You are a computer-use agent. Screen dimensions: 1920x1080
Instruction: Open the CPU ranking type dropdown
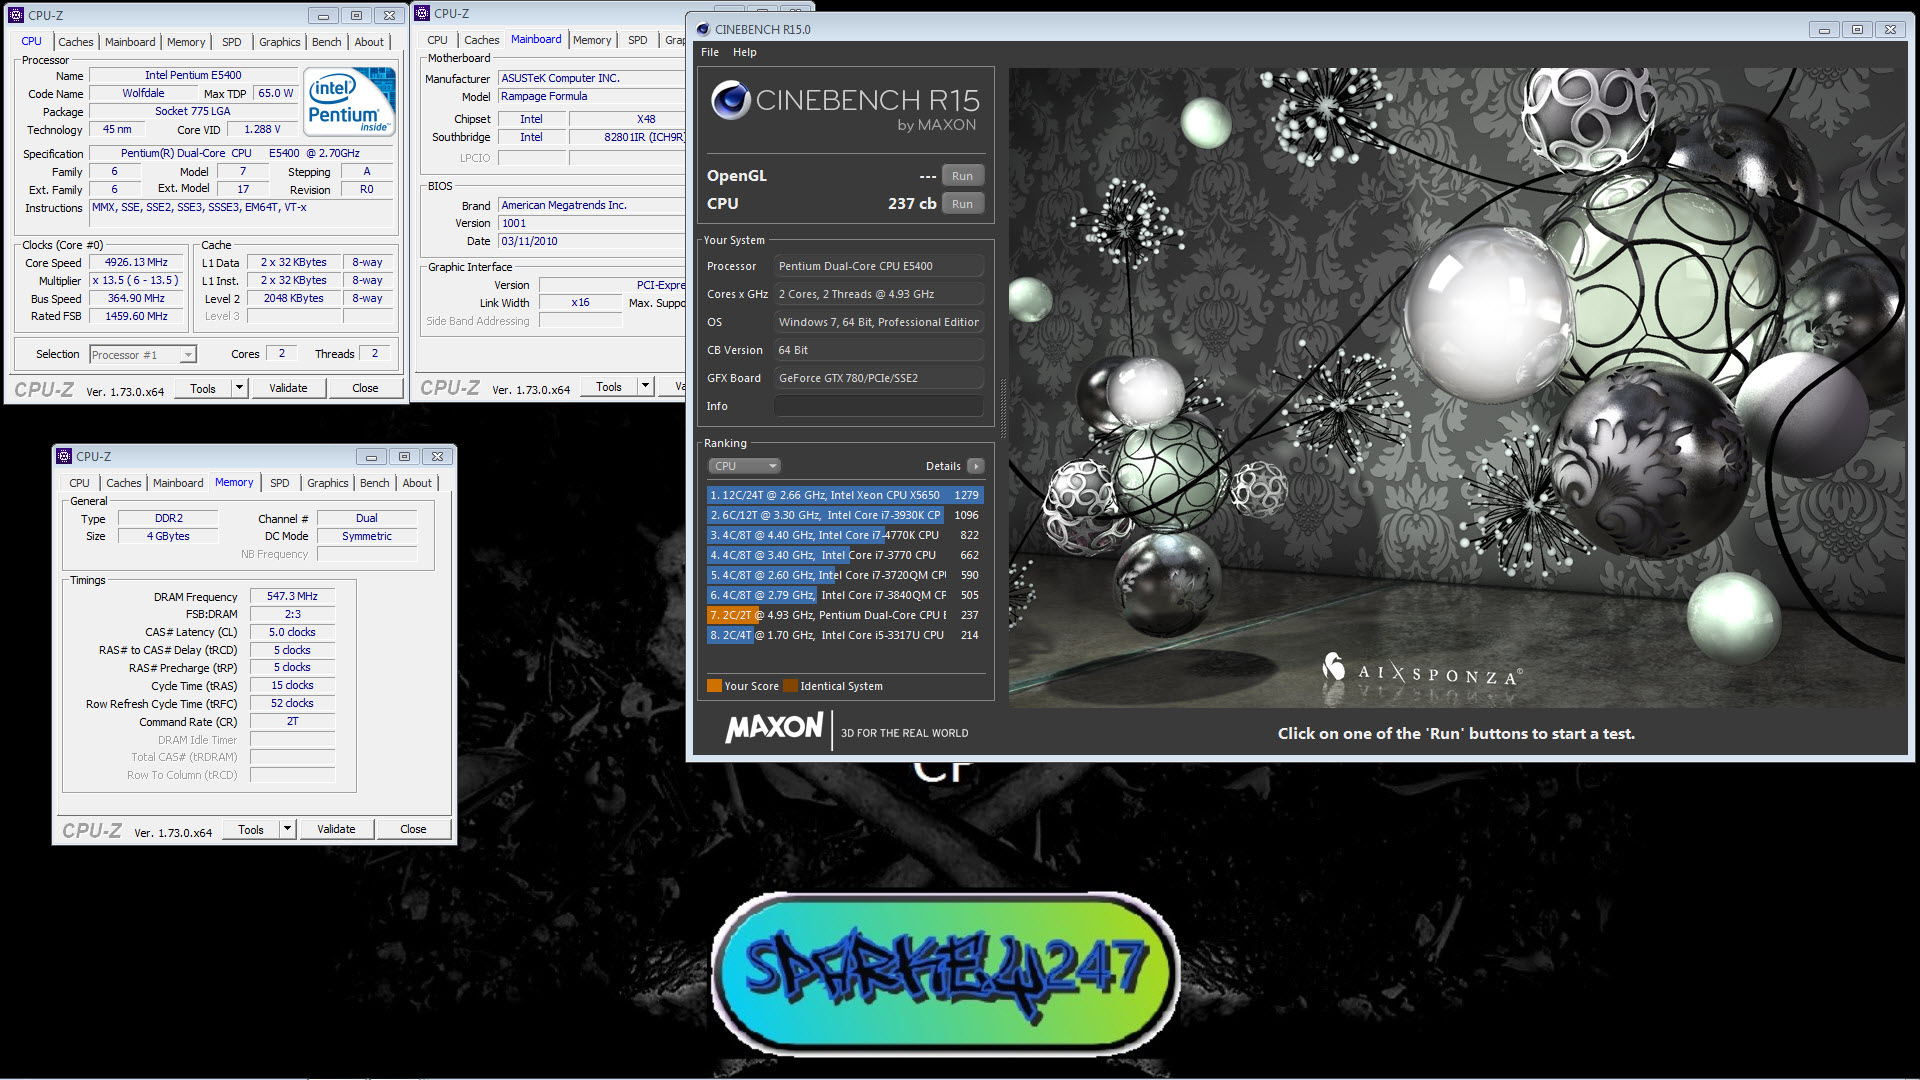744,466
